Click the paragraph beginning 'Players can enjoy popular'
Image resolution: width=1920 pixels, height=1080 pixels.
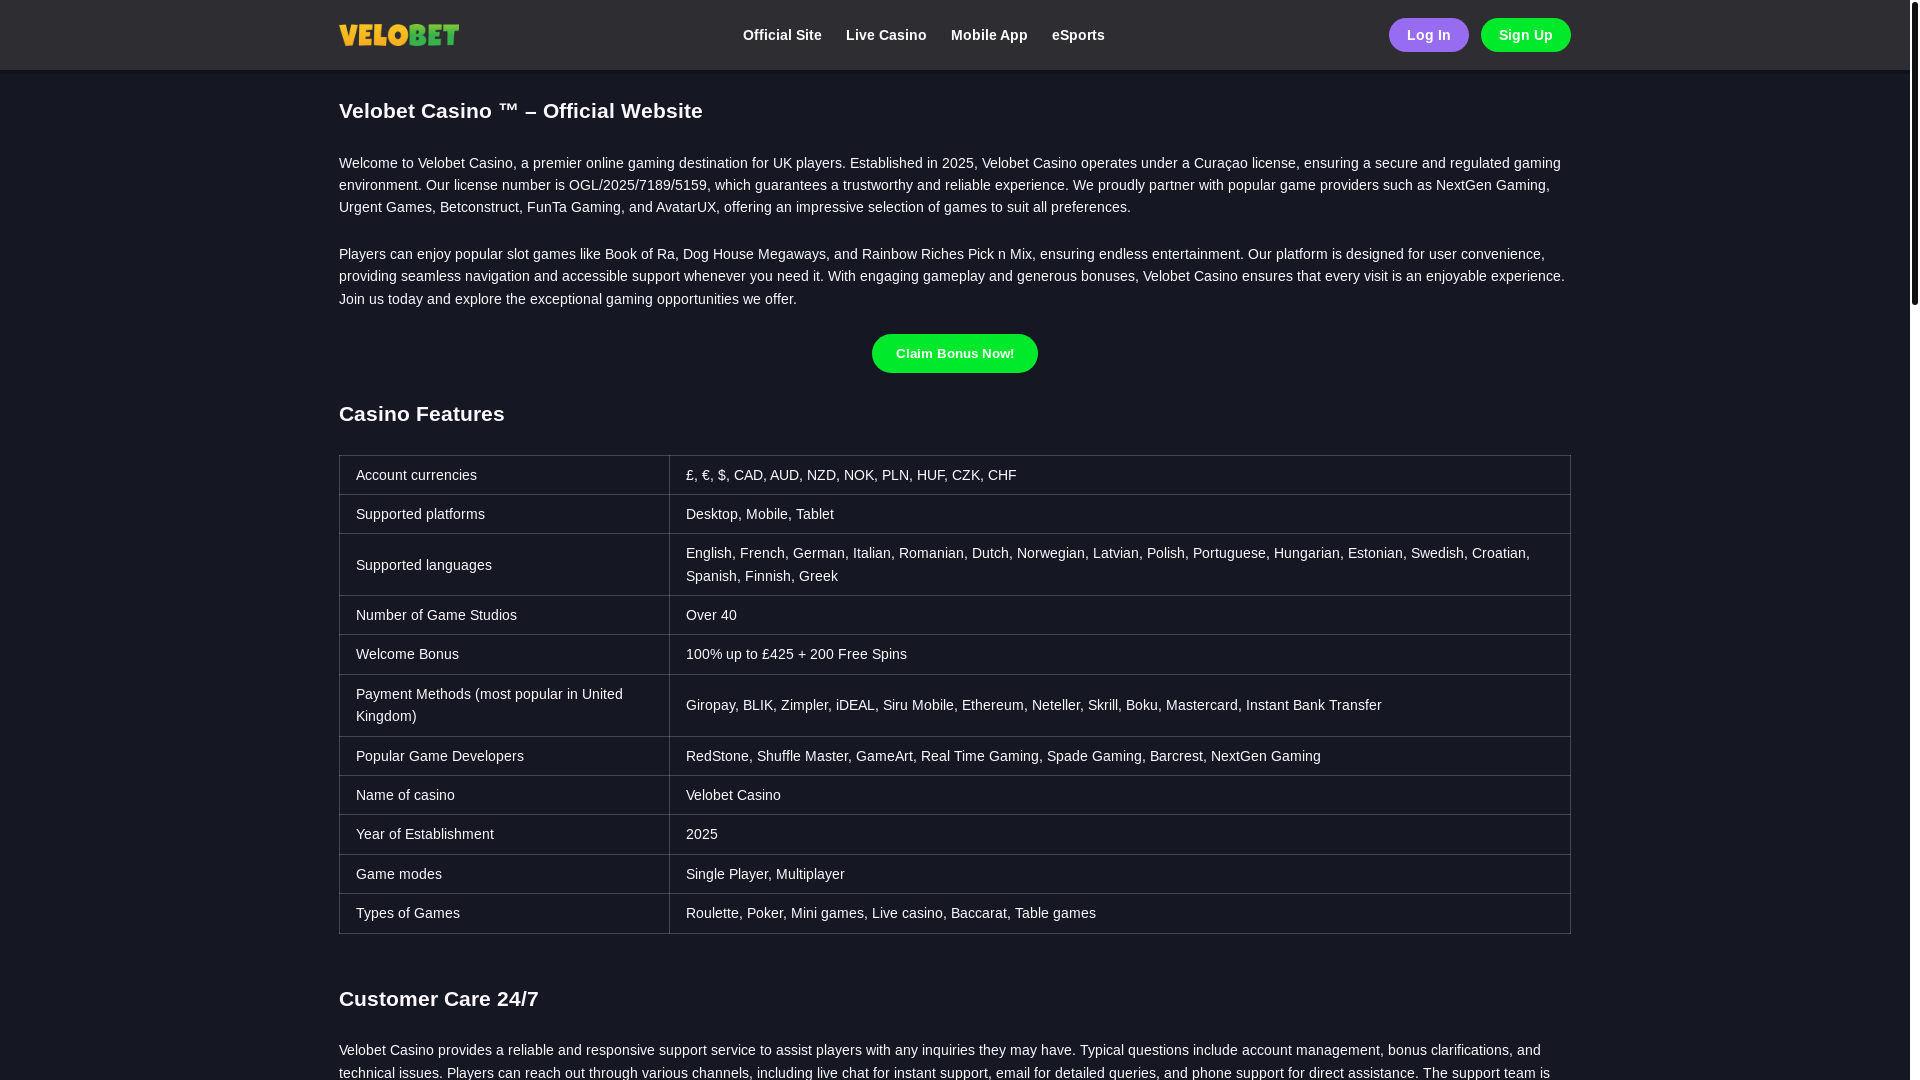[x=954, y=276]
